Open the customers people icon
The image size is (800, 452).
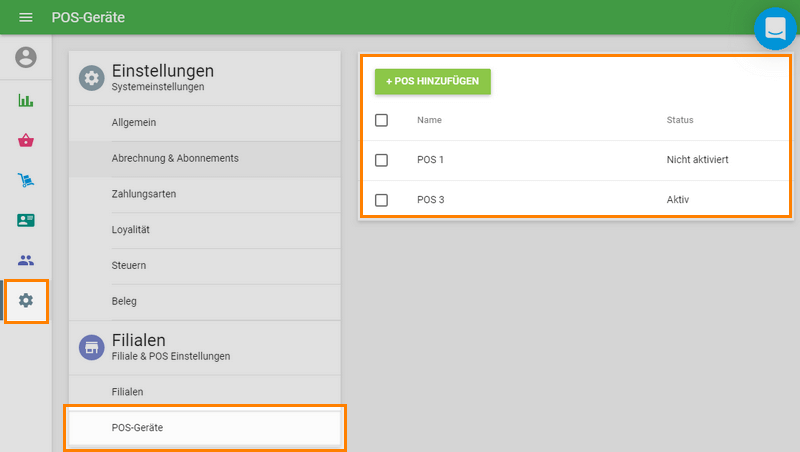pos(26,260)
